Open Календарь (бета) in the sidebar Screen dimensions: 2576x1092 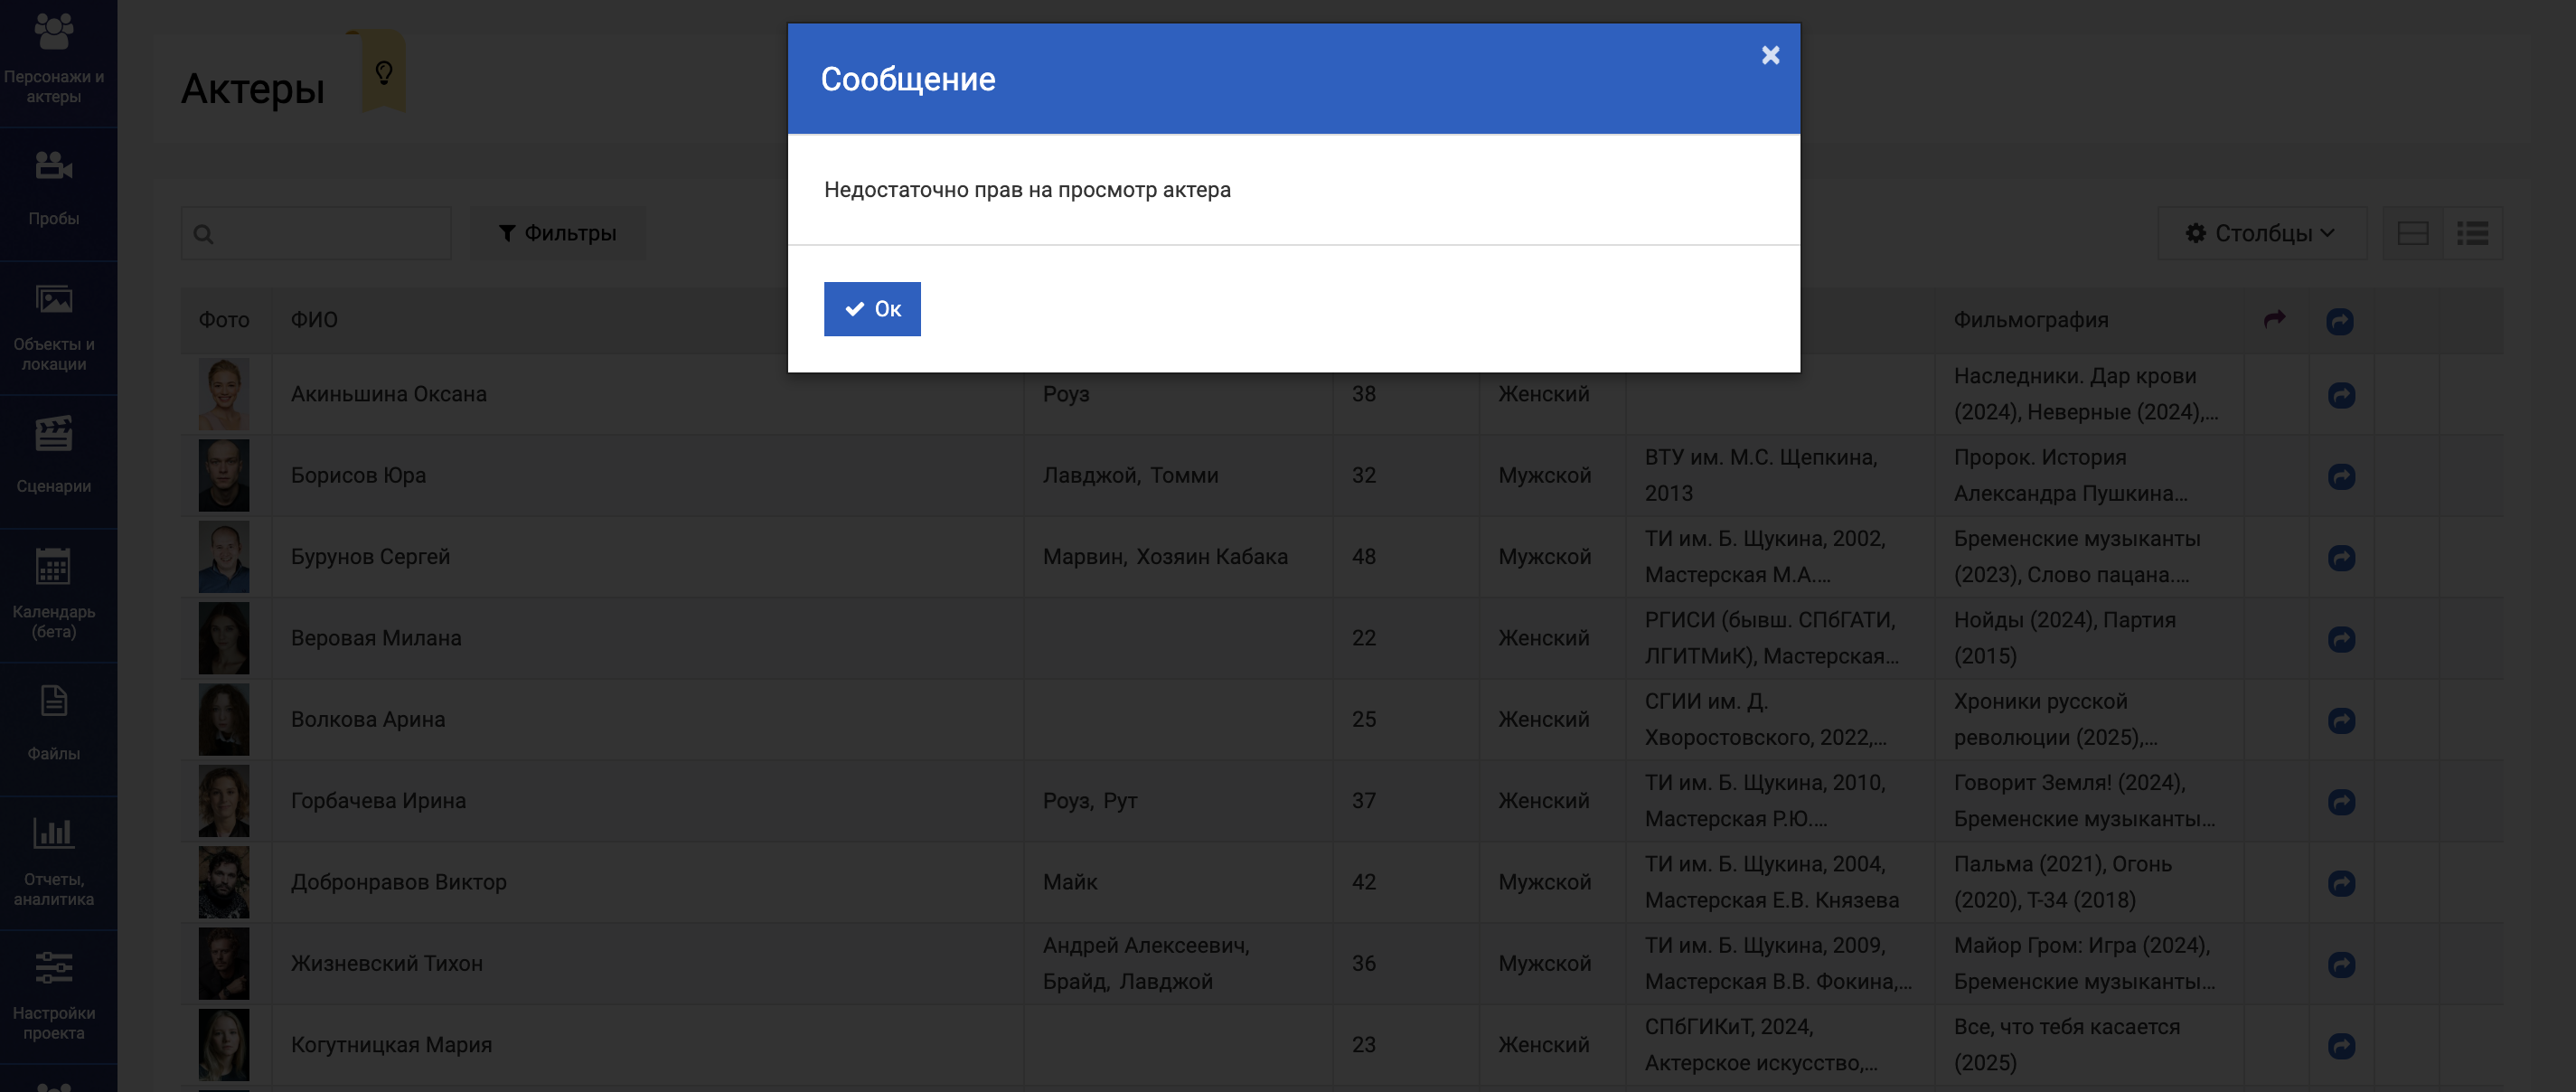tap(54, 594)
